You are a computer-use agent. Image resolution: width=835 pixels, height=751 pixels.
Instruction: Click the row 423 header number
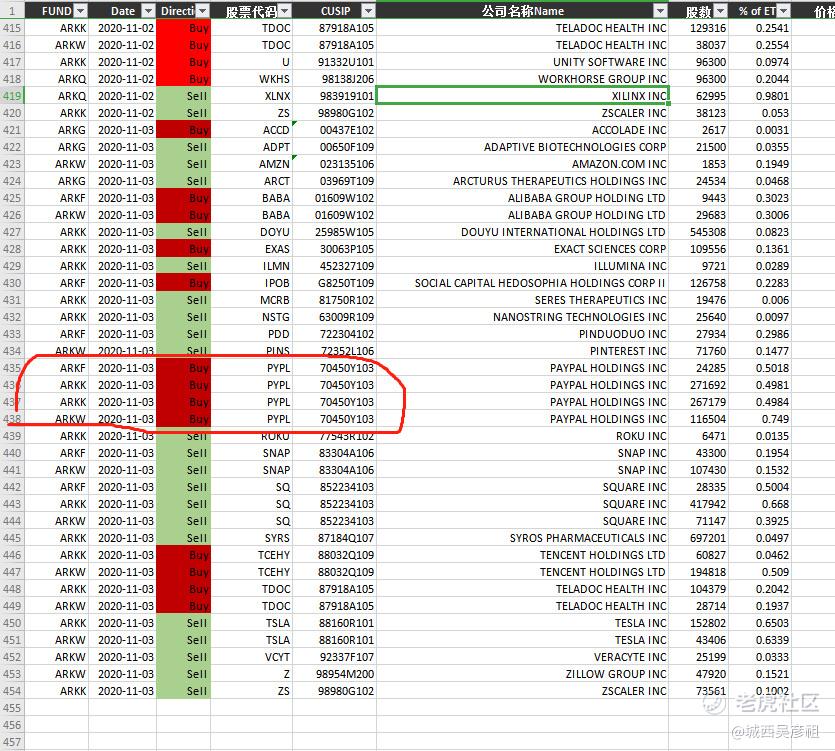(x=12, y=164)
